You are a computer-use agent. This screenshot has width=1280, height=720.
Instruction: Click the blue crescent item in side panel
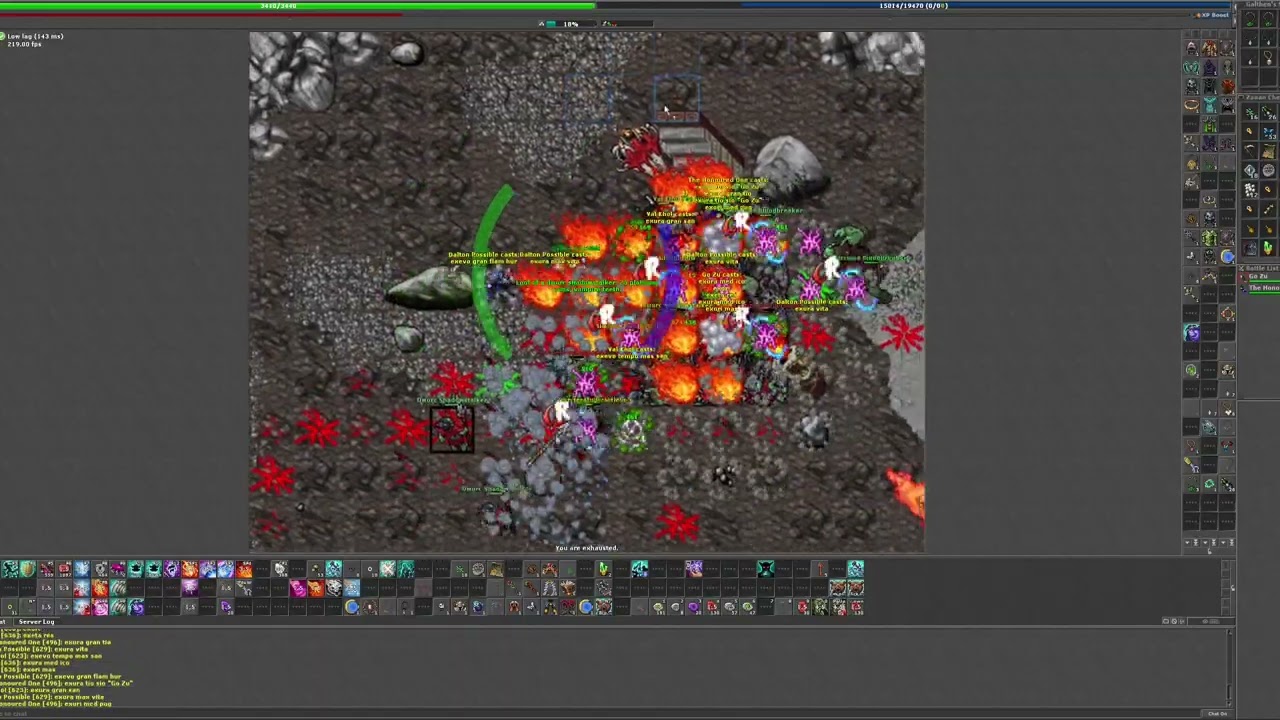(x=1228, y=255)
